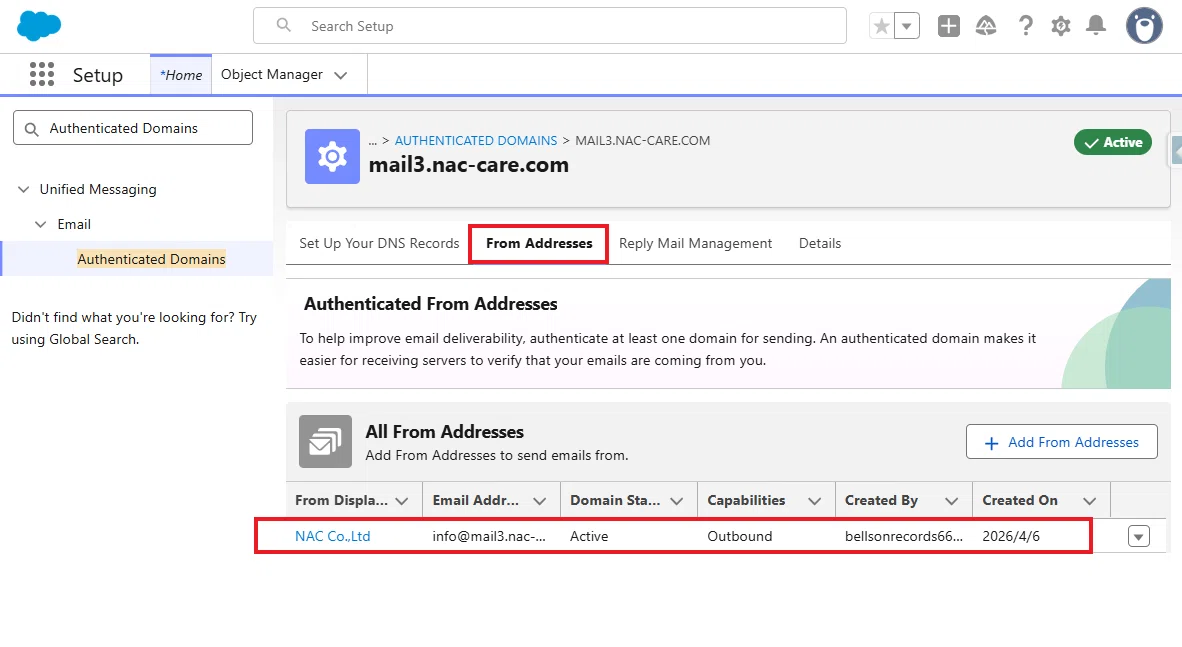This screenshot has width=1182, height=647.
Task: Click the Salesforce cloud logo
Action: click(x=38, y=26)
